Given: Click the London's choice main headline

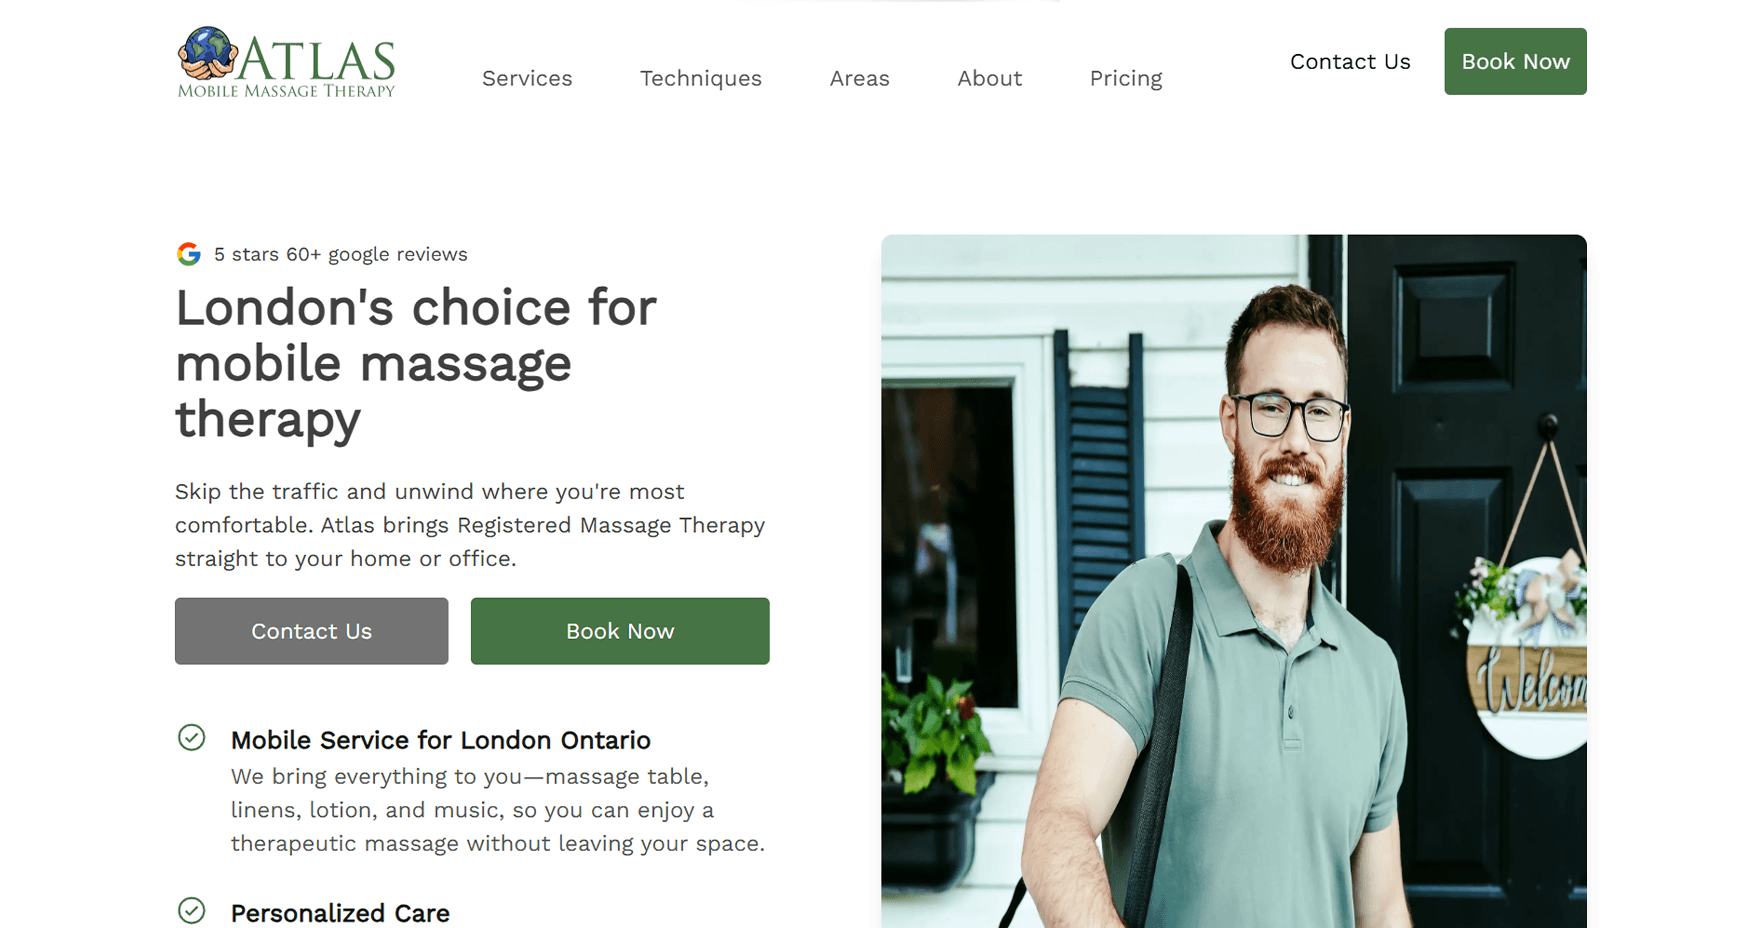Looking at the screenshot, I should [x=416, y=363].
